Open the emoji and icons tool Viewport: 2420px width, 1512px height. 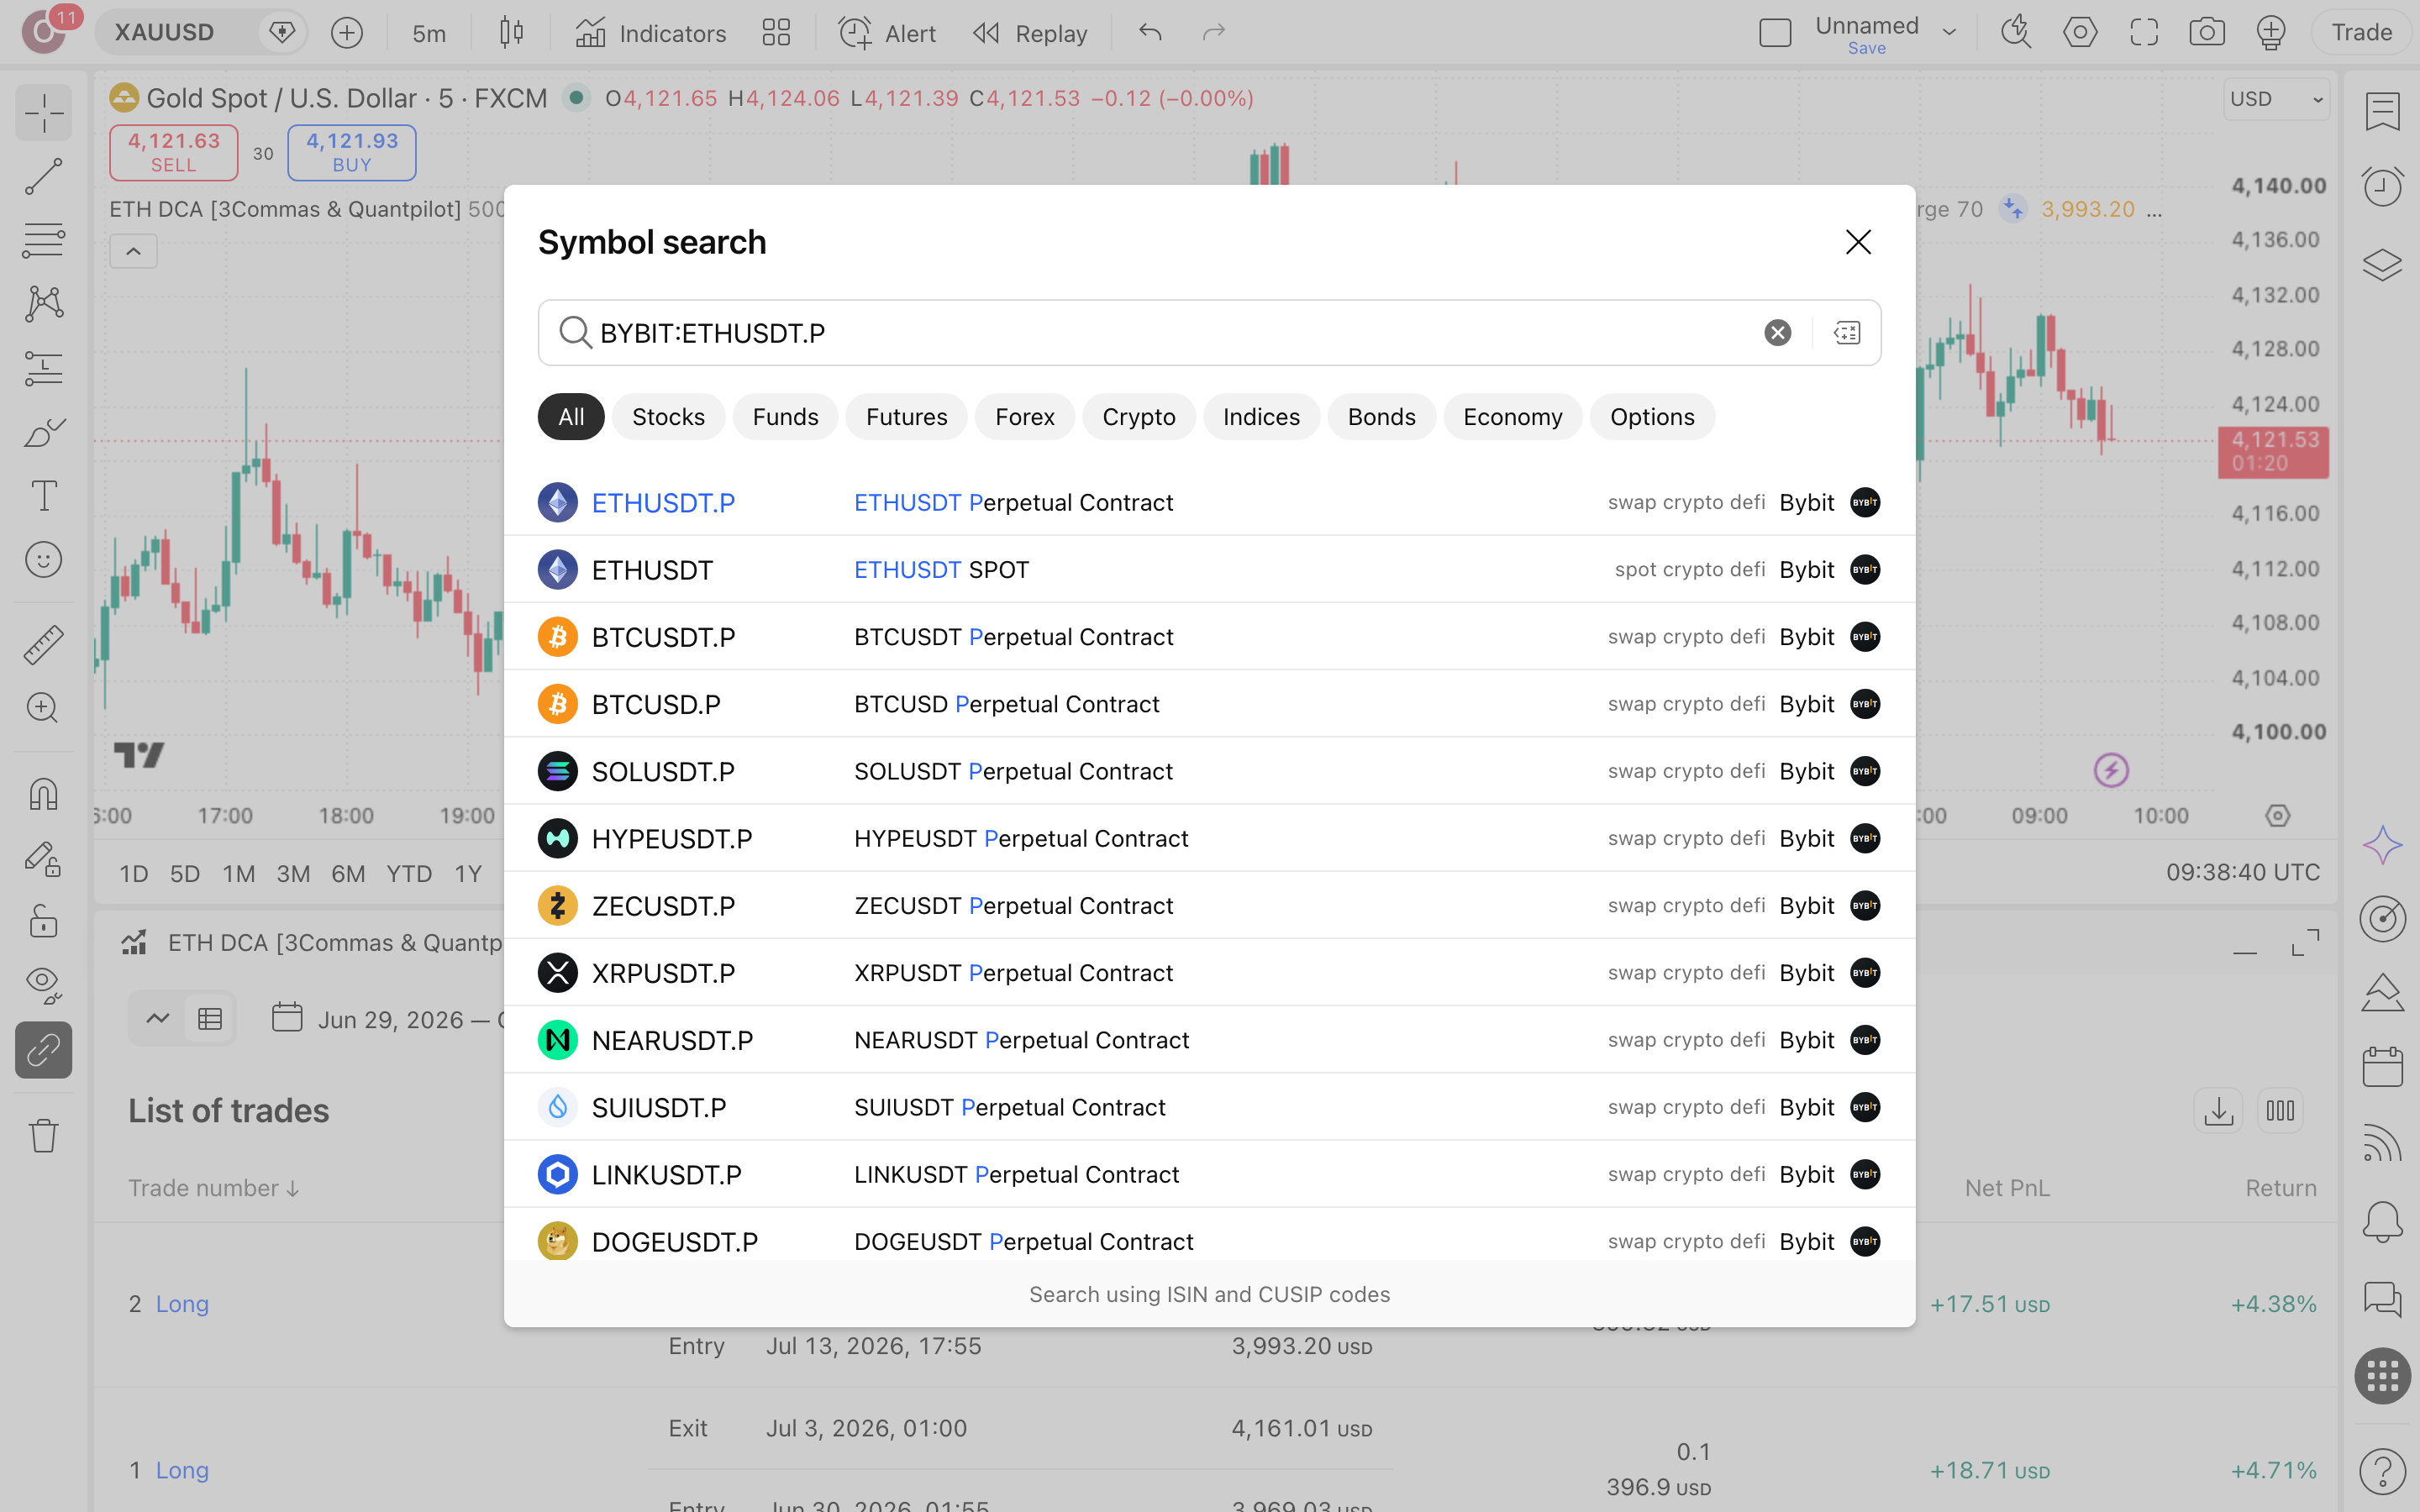pos(44,560)
